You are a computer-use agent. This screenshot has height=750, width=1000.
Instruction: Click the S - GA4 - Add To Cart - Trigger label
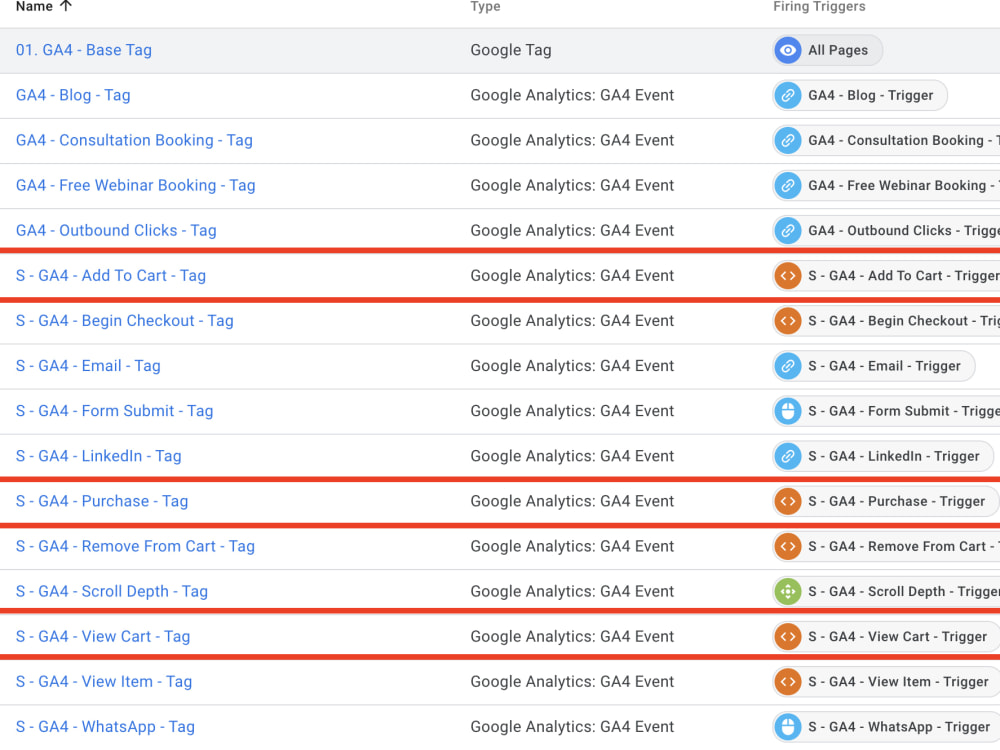(x=904, y=276)
